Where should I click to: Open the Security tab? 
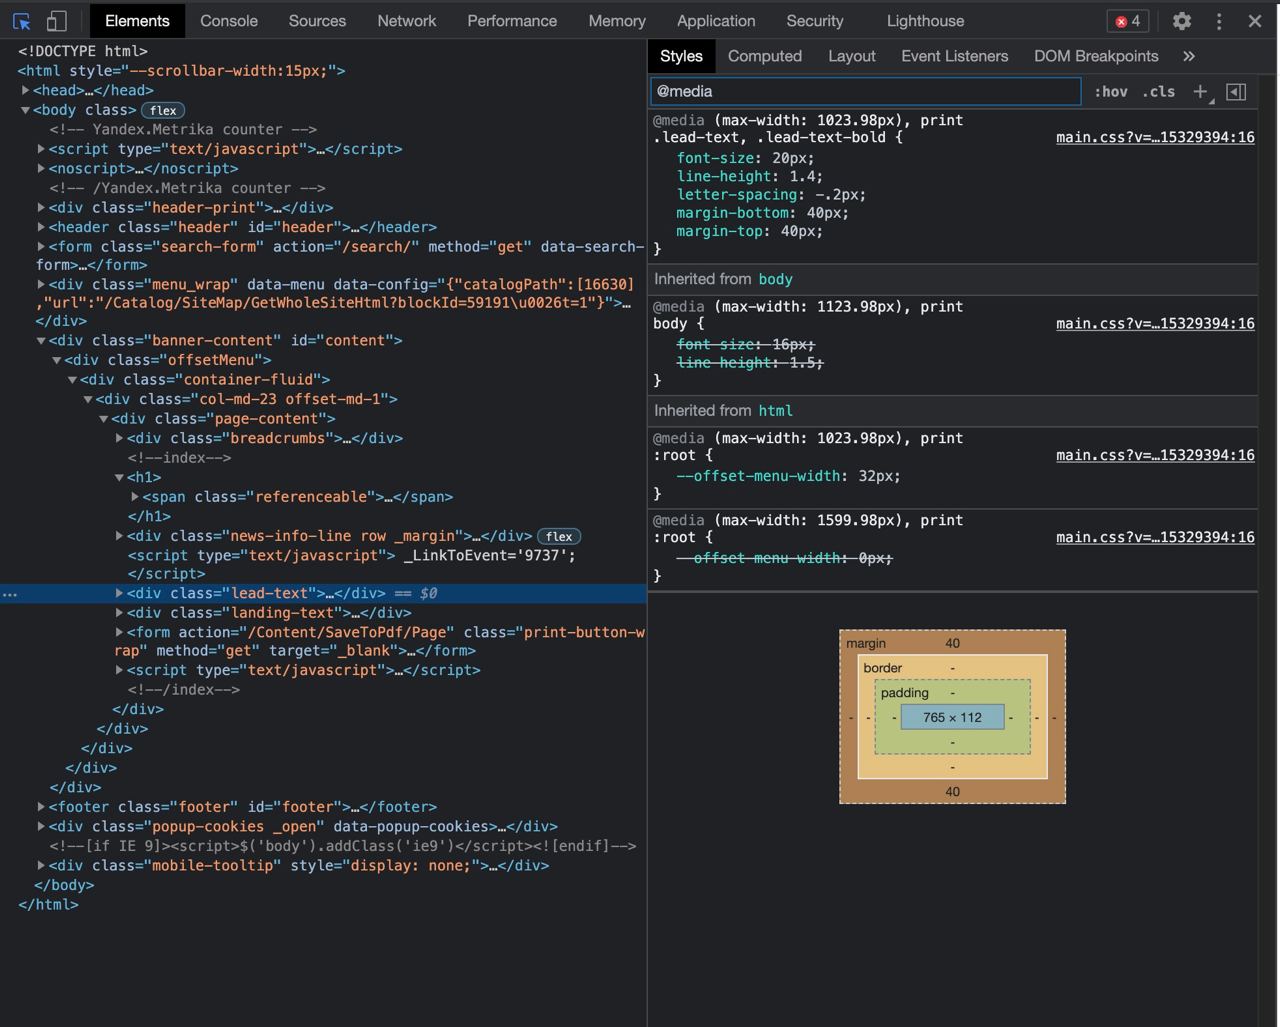click(x=815, y=21)
